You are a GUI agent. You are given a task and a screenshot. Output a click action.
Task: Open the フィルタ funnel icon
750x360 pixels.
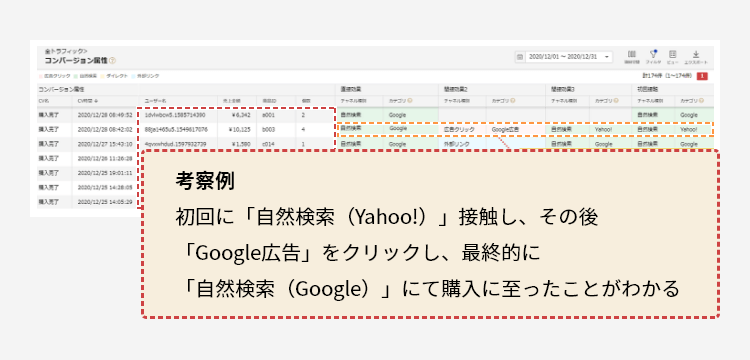[x=653, y=54]
